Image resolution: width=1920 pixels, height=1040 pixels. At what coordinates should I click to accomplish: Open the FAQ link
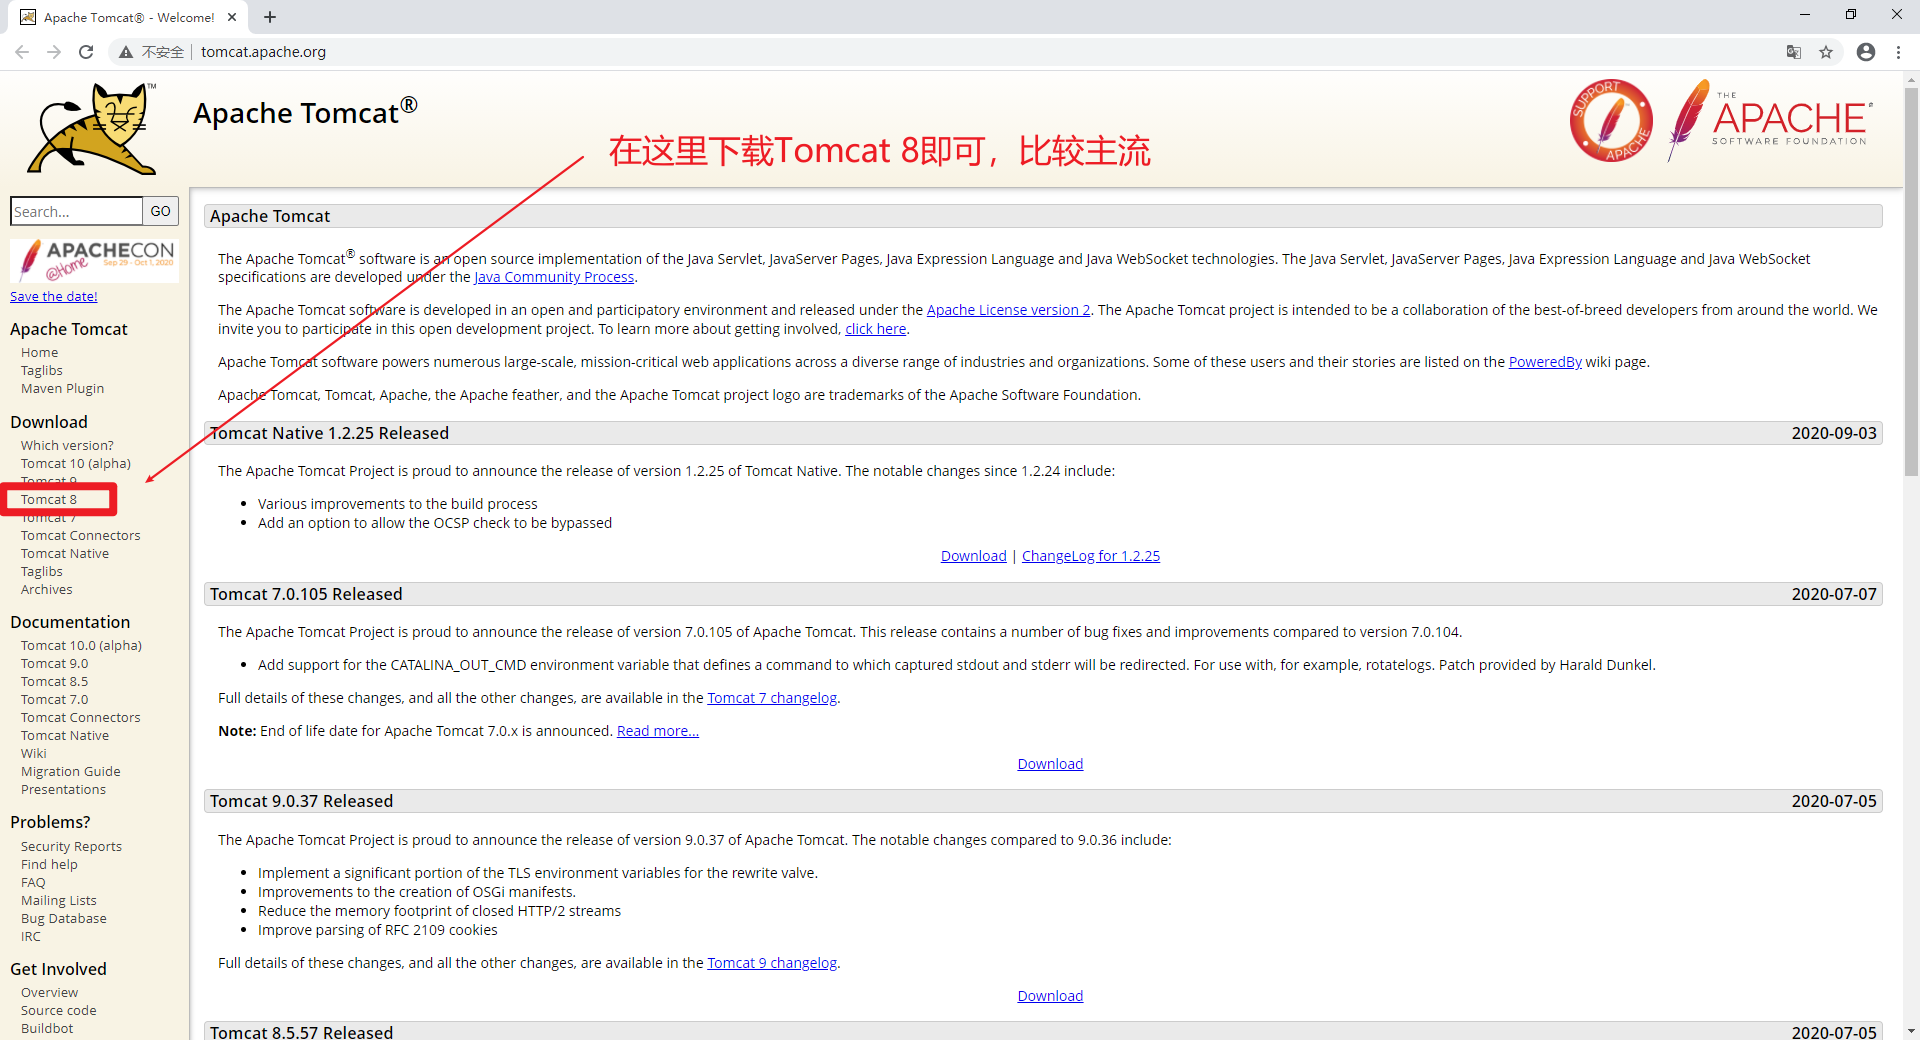[33, 882]
